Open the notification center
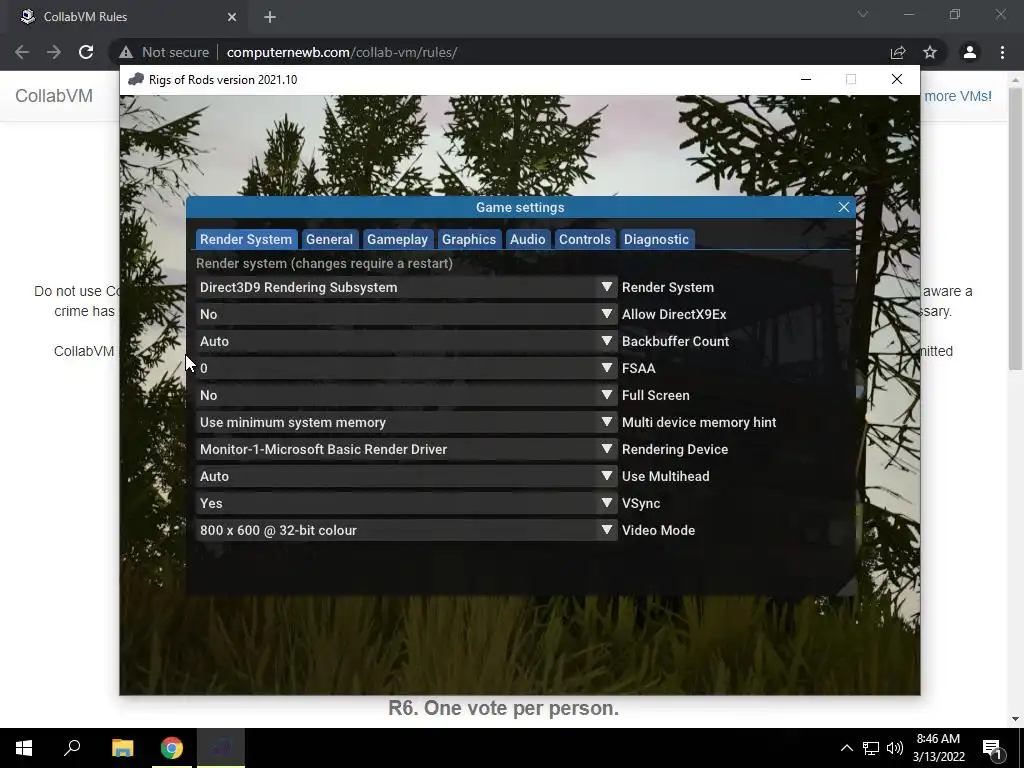Viewport: 1024px width, 768px height. point(992,748)
